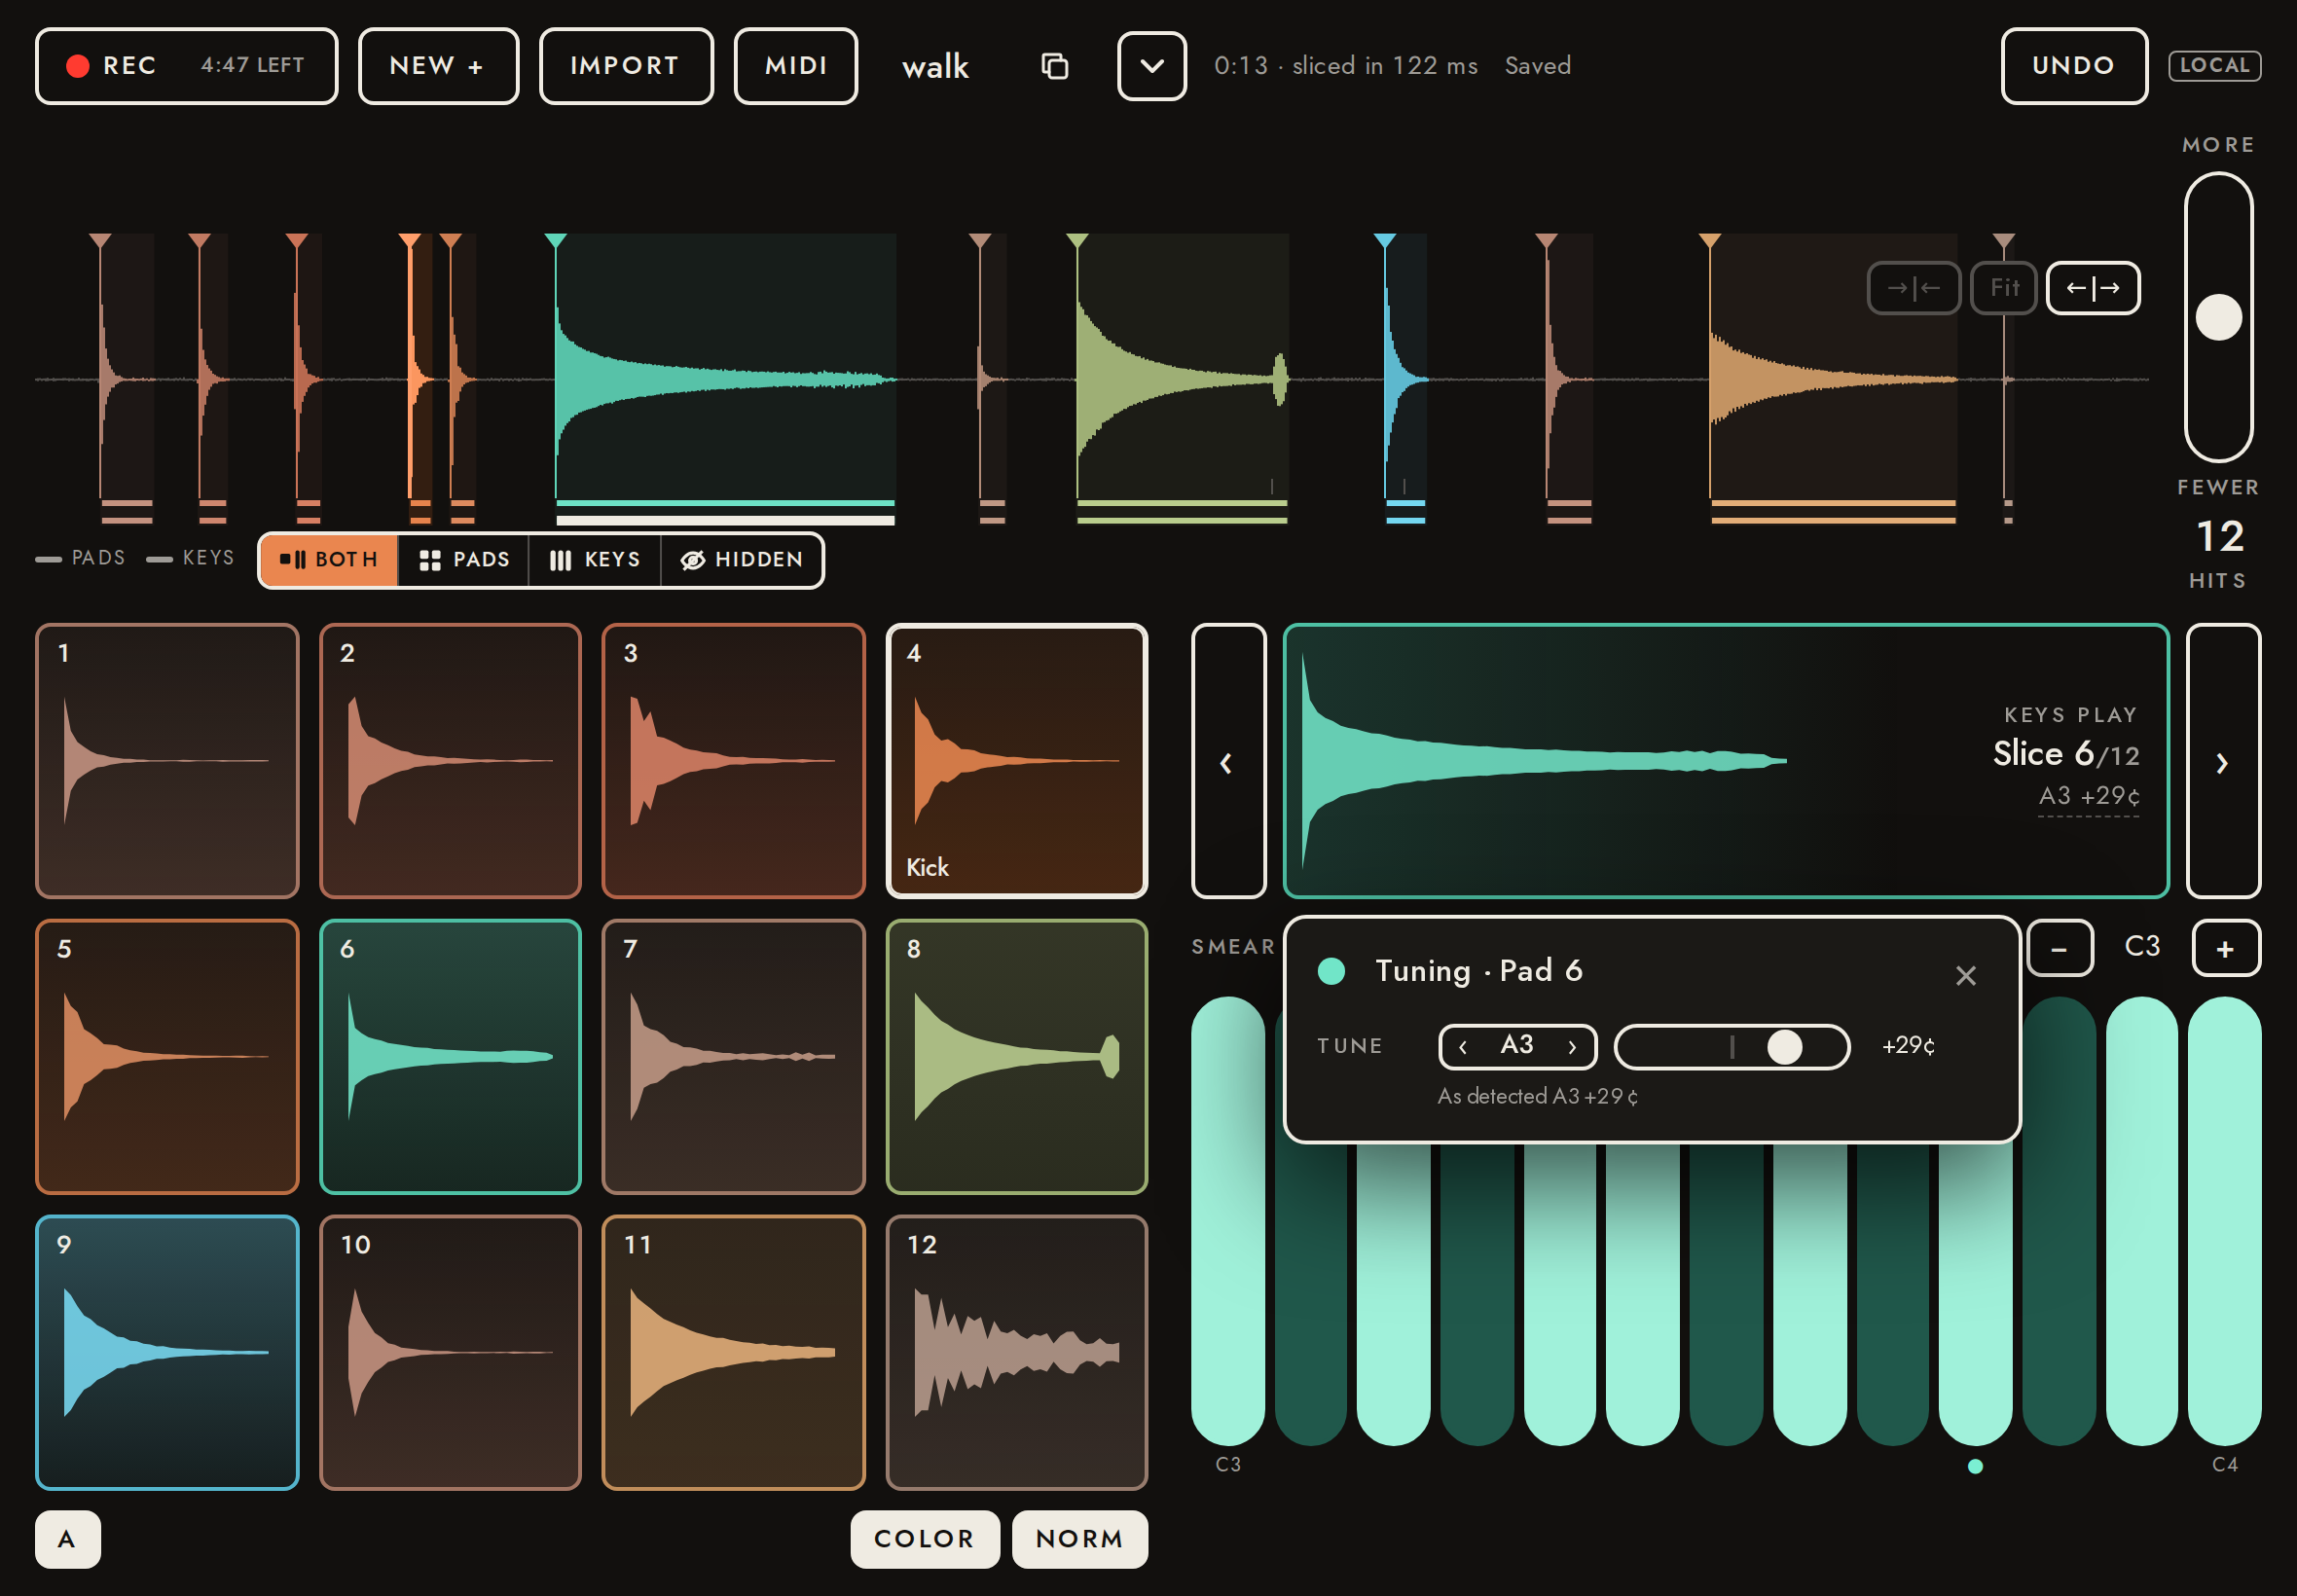Trigger pad 7
This screenshot has height=1596, width=2297.
pos(733,1056)
